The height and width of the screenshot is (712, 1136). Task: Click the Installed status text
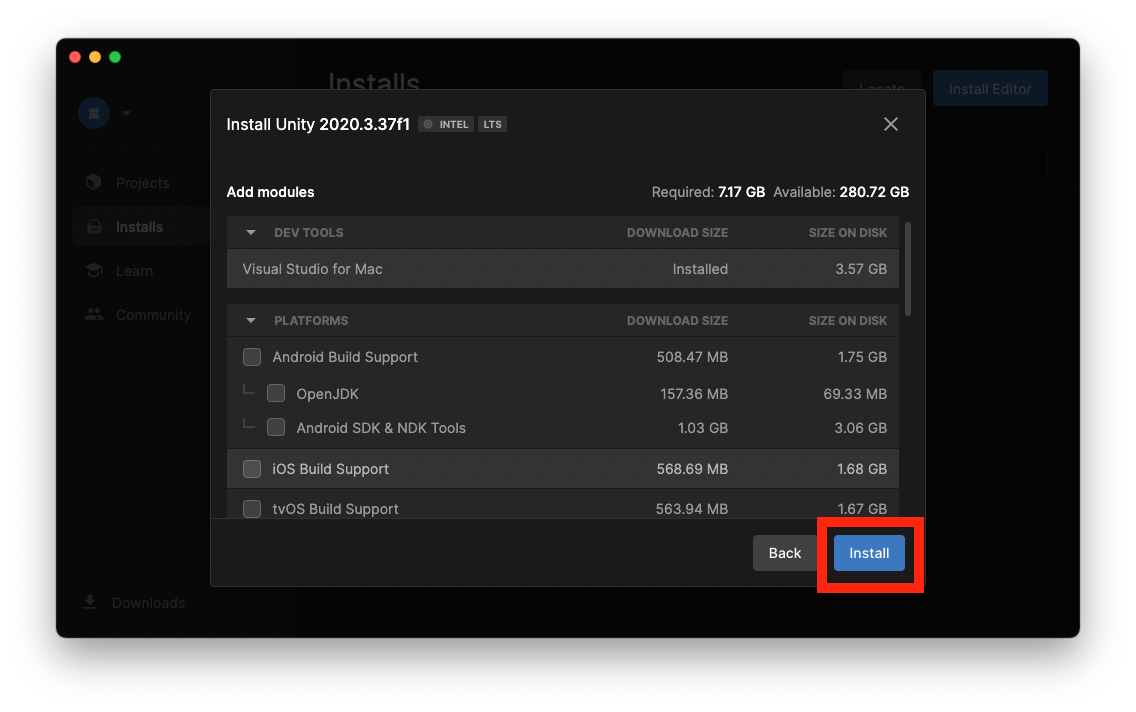pyautogui.click(x=700, y=269)
